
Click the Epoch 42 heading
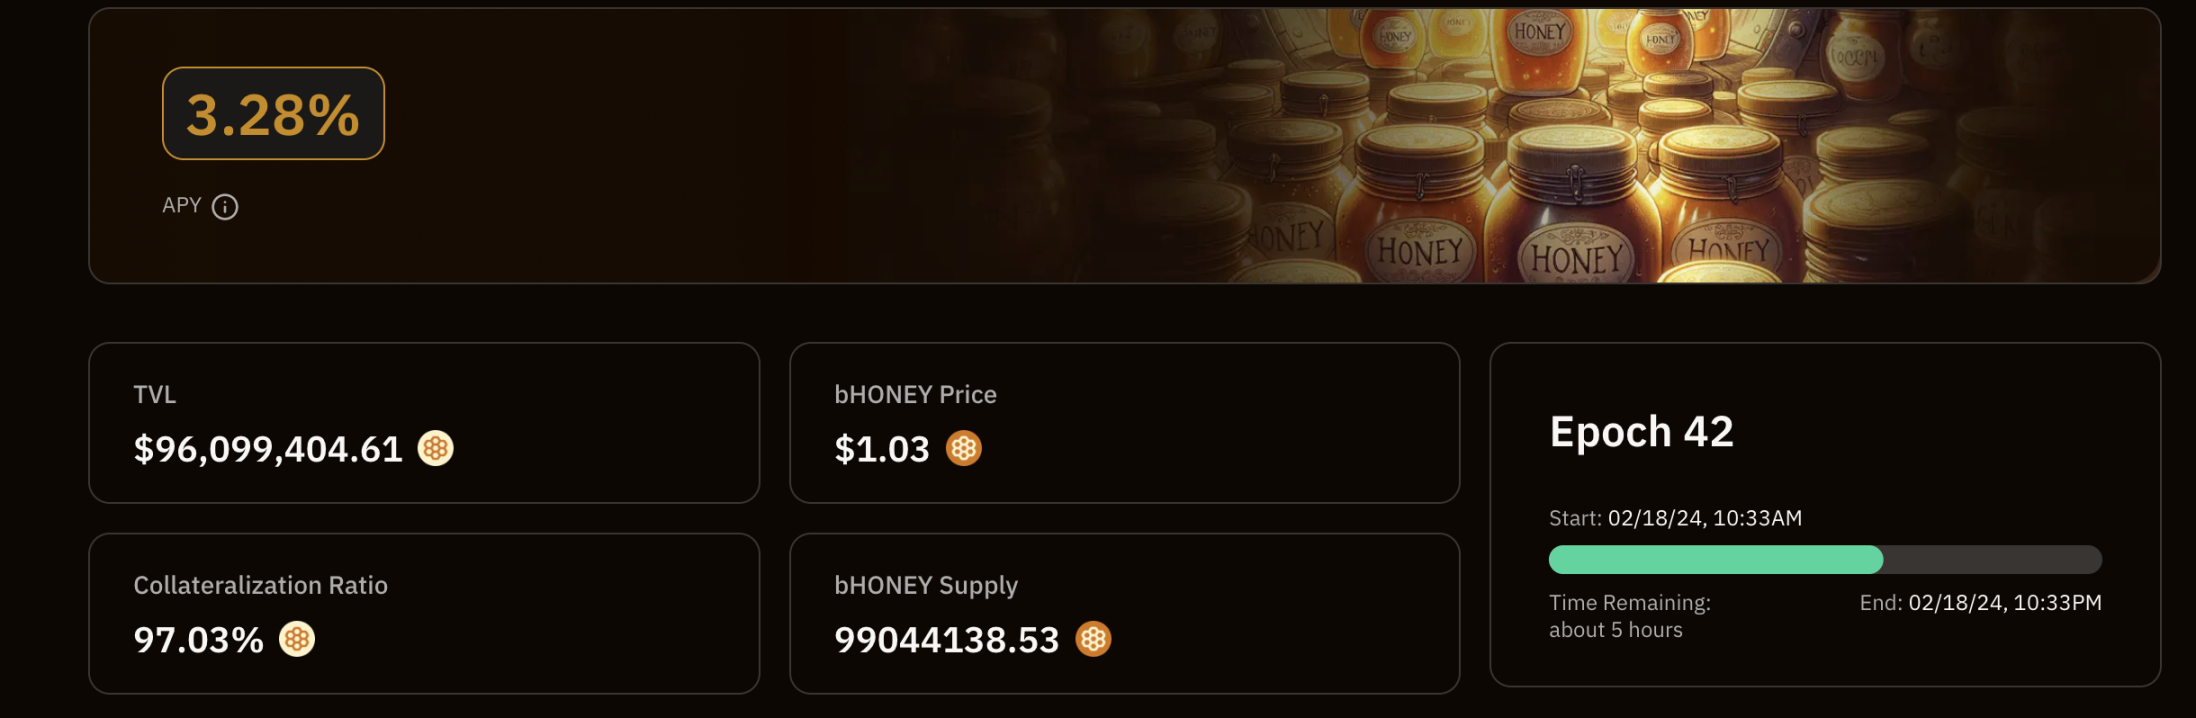1641,432
